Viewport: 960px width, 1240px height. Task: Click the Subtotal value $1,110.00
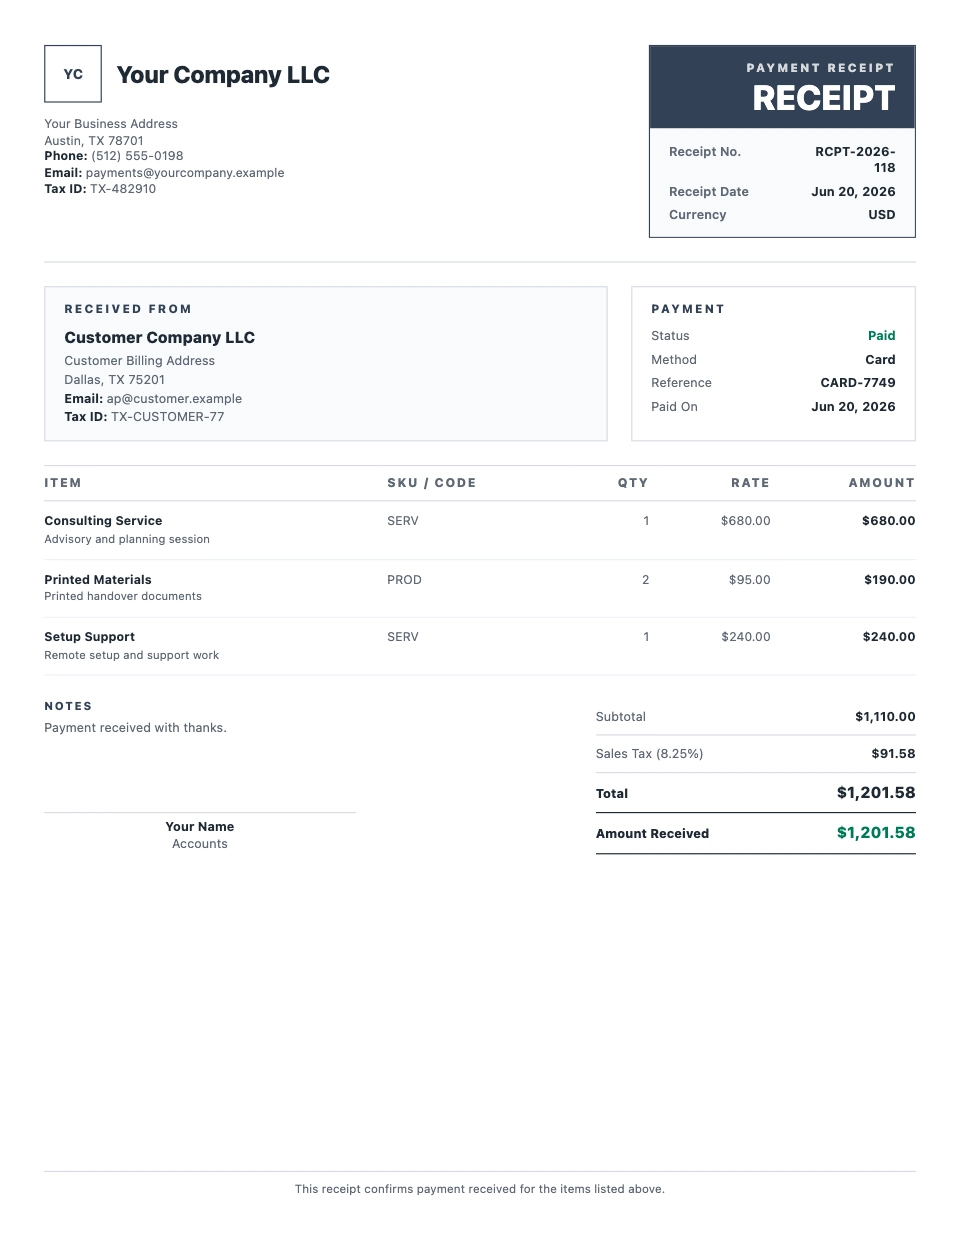pyautogui.click(x=885, y=717)
